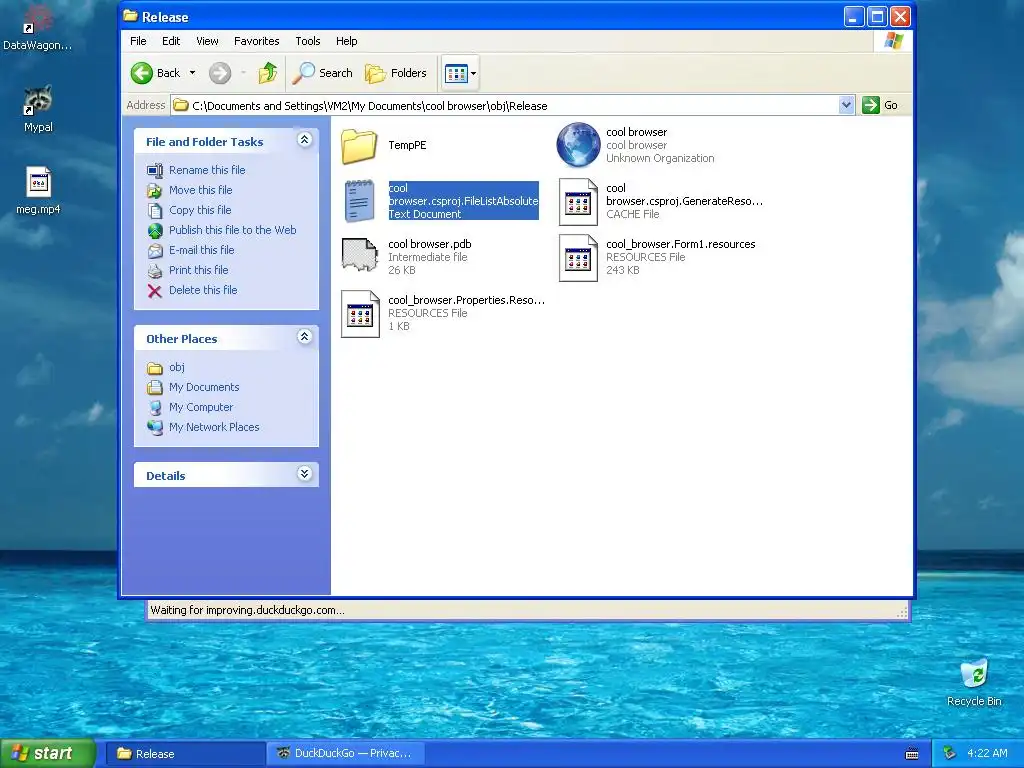This screenshot has height=768, width=1024.
Task: Open the View menu
Action: click(x=207, y=41)
